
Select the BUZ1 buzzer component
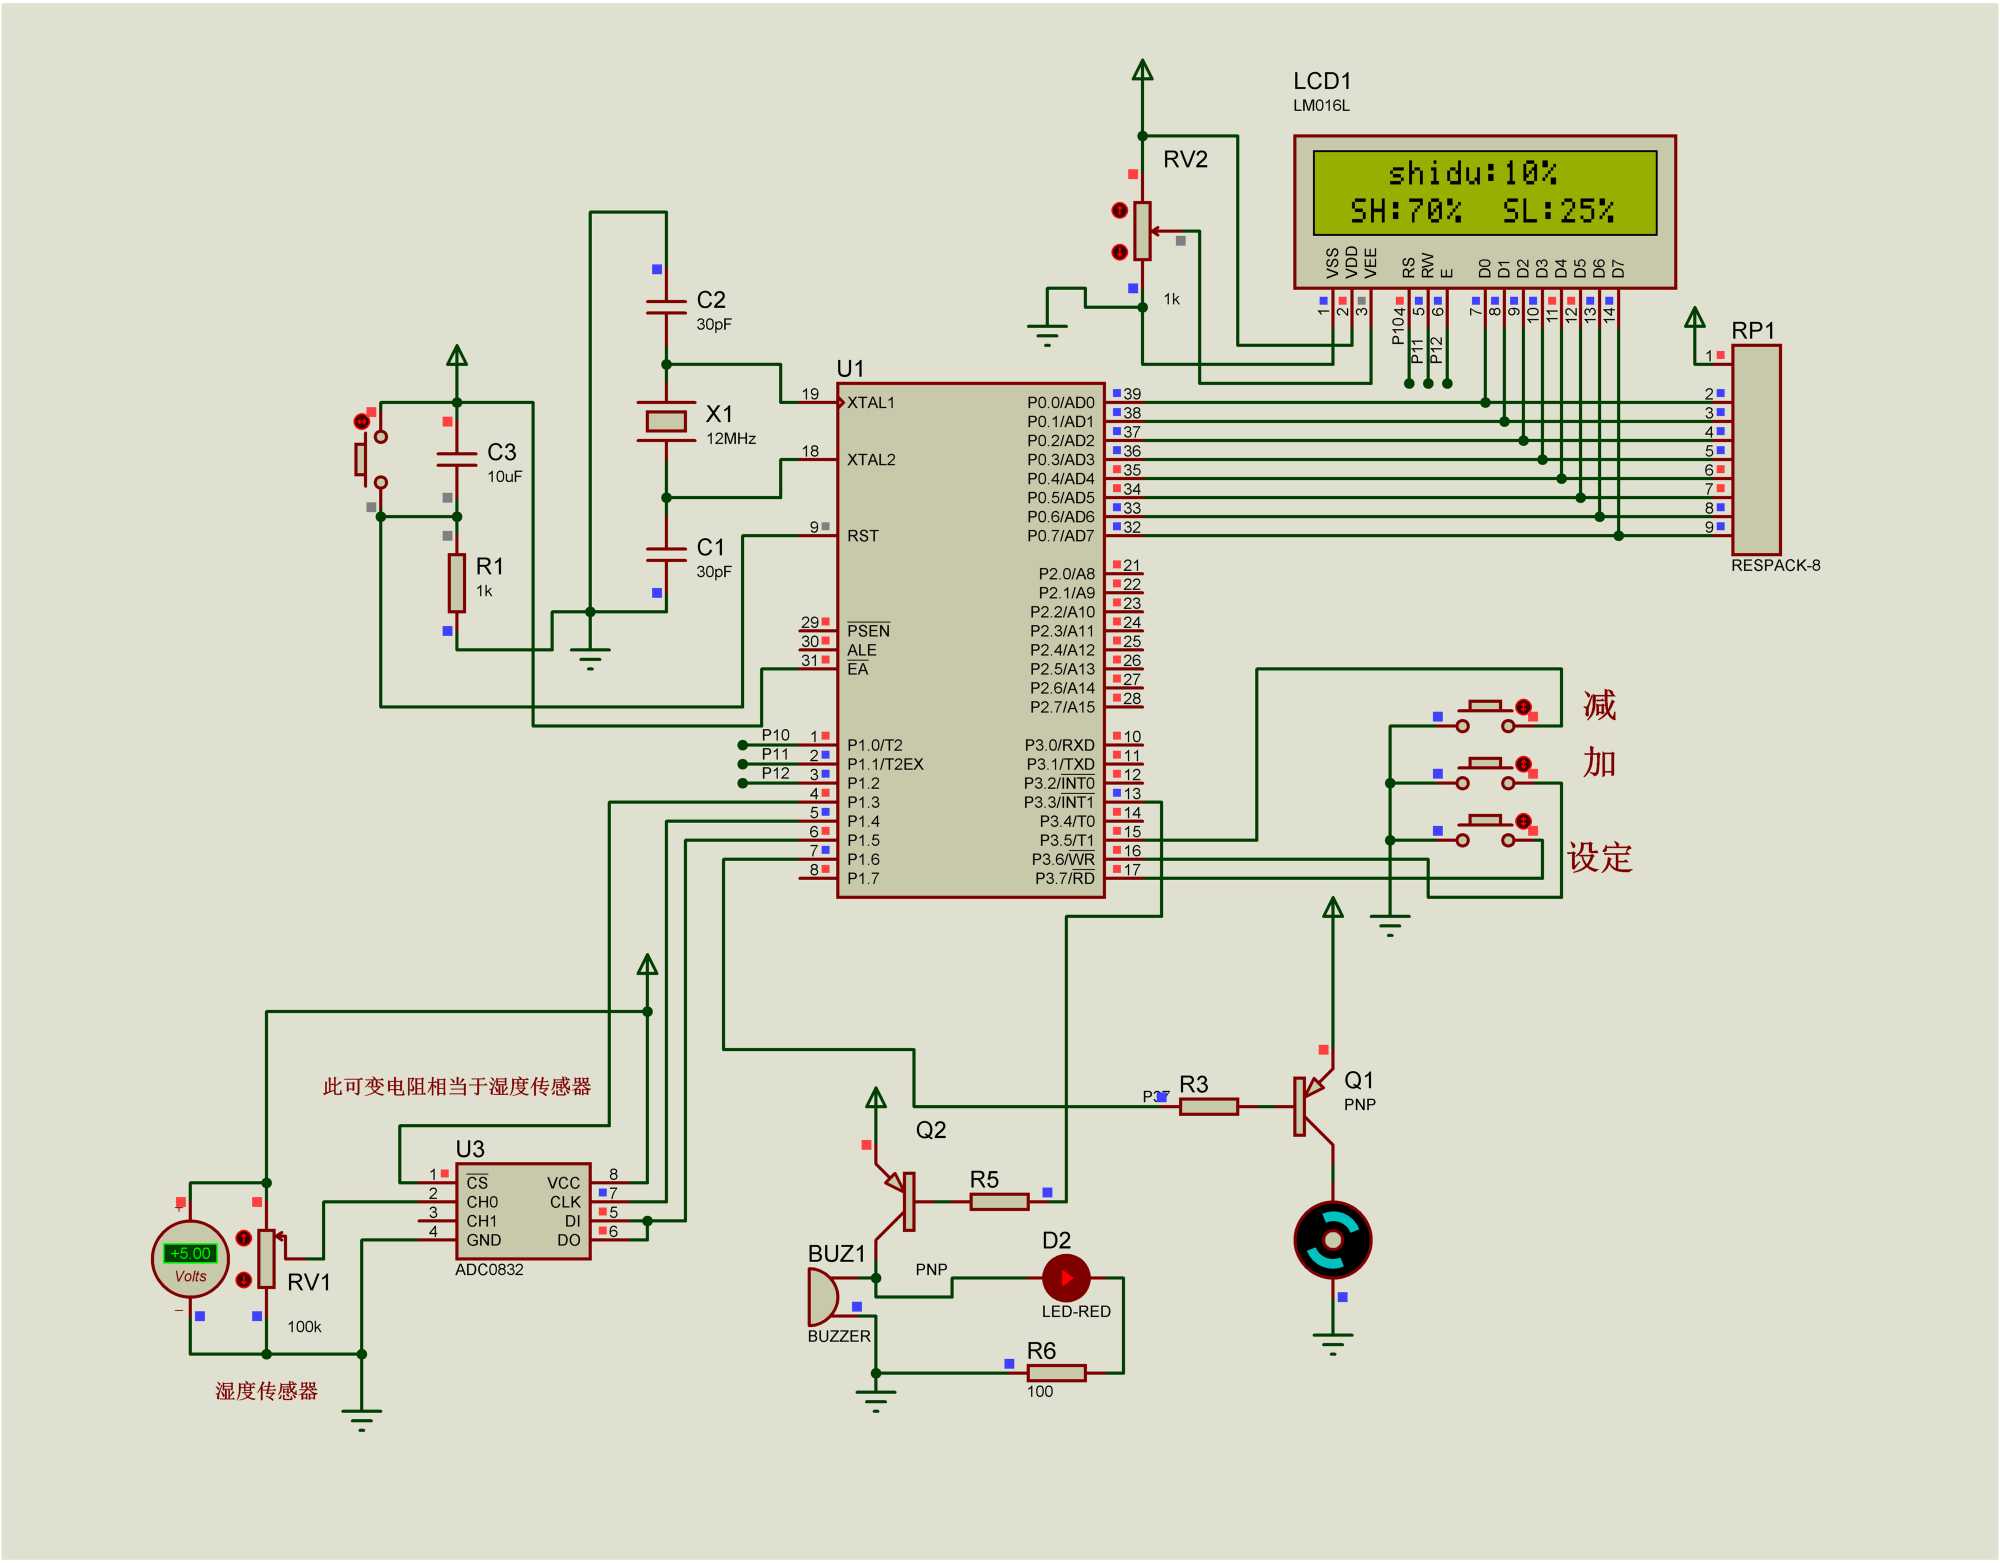(823, 1297)
